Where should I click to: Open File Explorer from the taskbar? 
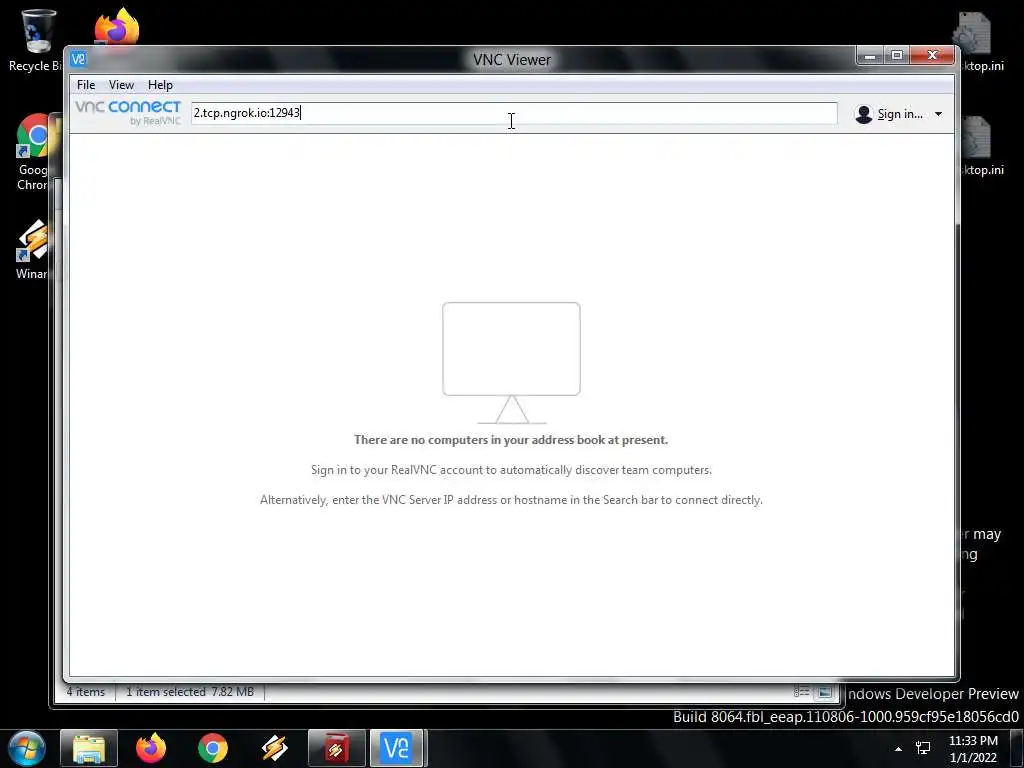coord(89,748)
